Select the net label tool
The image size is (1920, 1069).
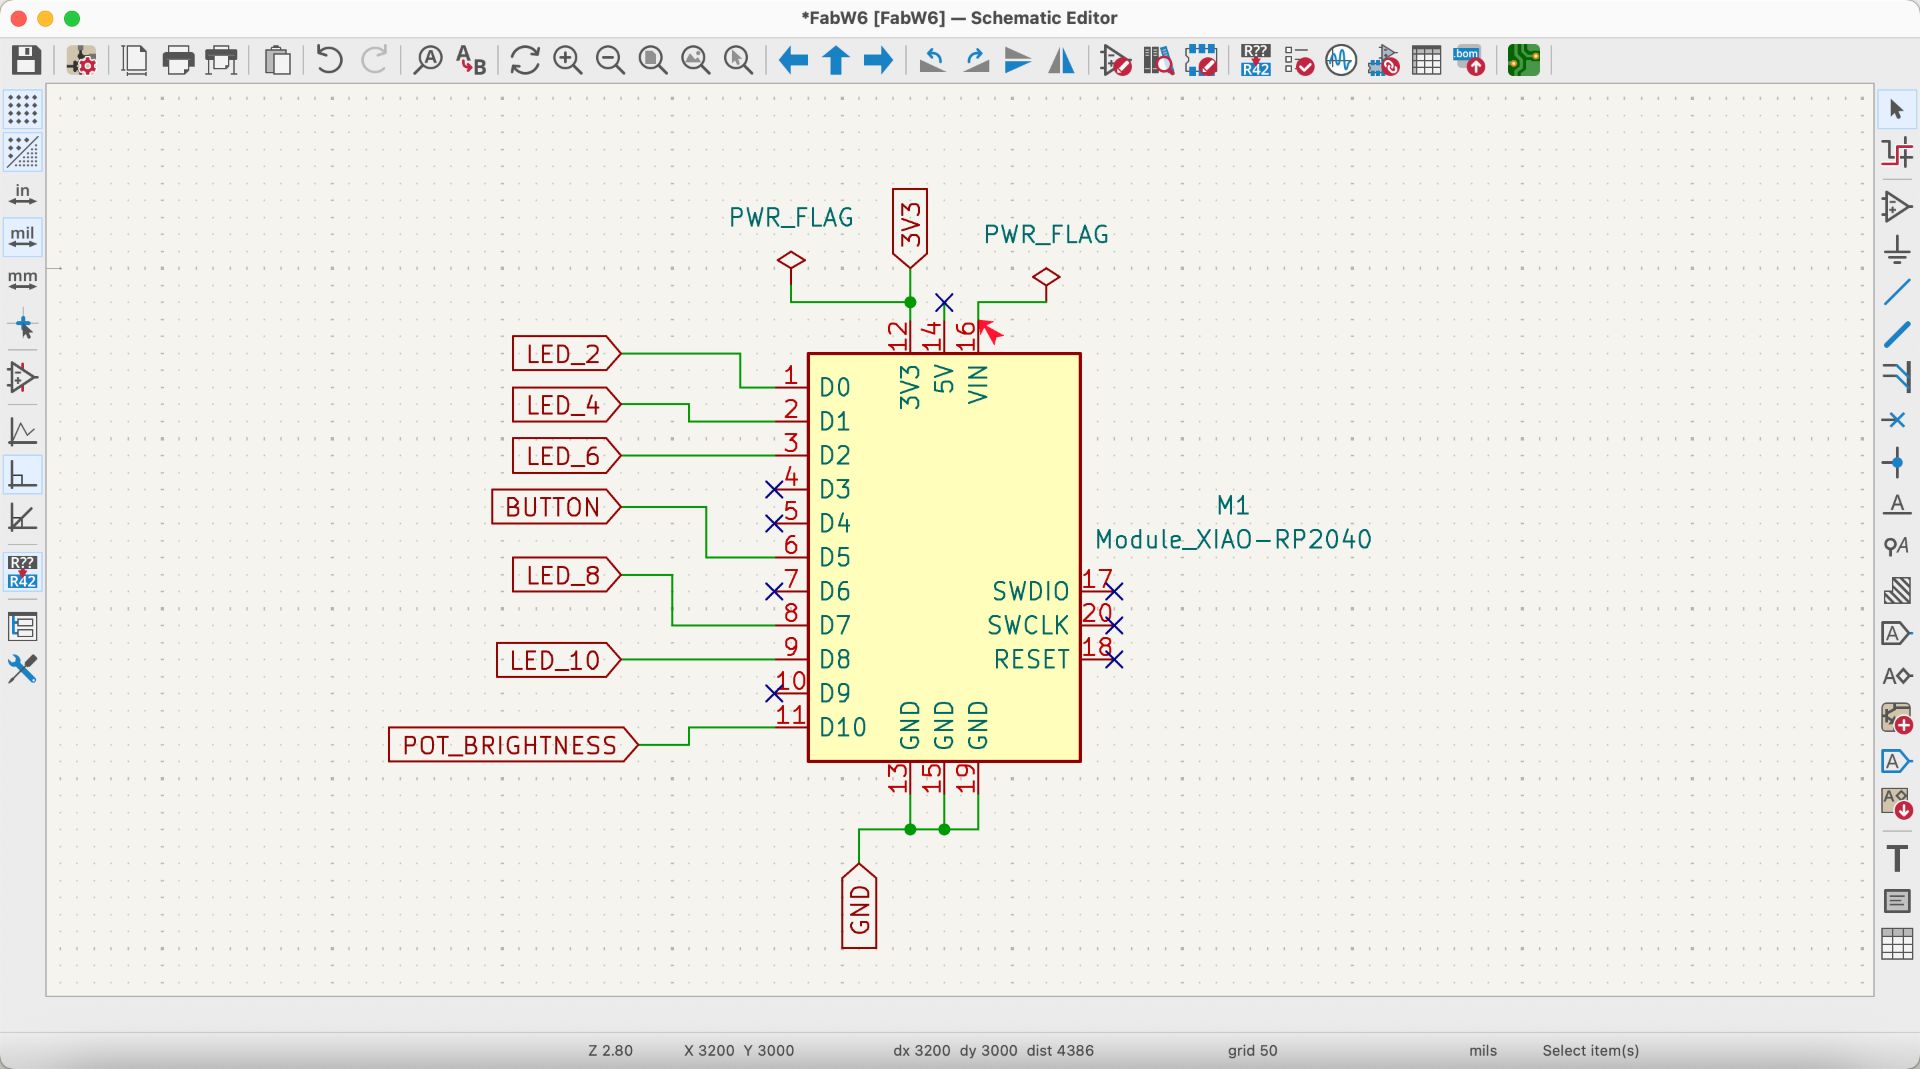pos(1897,505)
